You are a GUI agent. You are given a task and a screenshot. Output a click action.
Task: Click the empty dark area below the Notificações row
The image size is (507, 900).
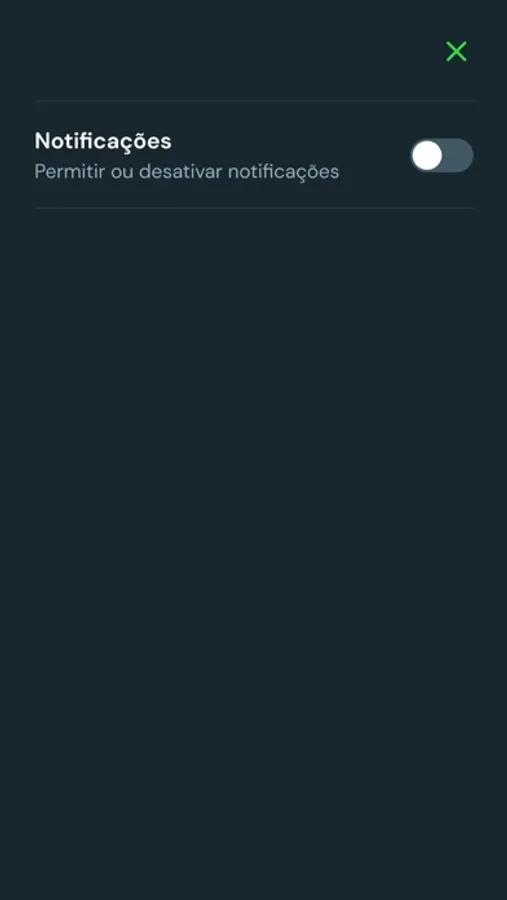pyautogui.click(x=253, y=551)
